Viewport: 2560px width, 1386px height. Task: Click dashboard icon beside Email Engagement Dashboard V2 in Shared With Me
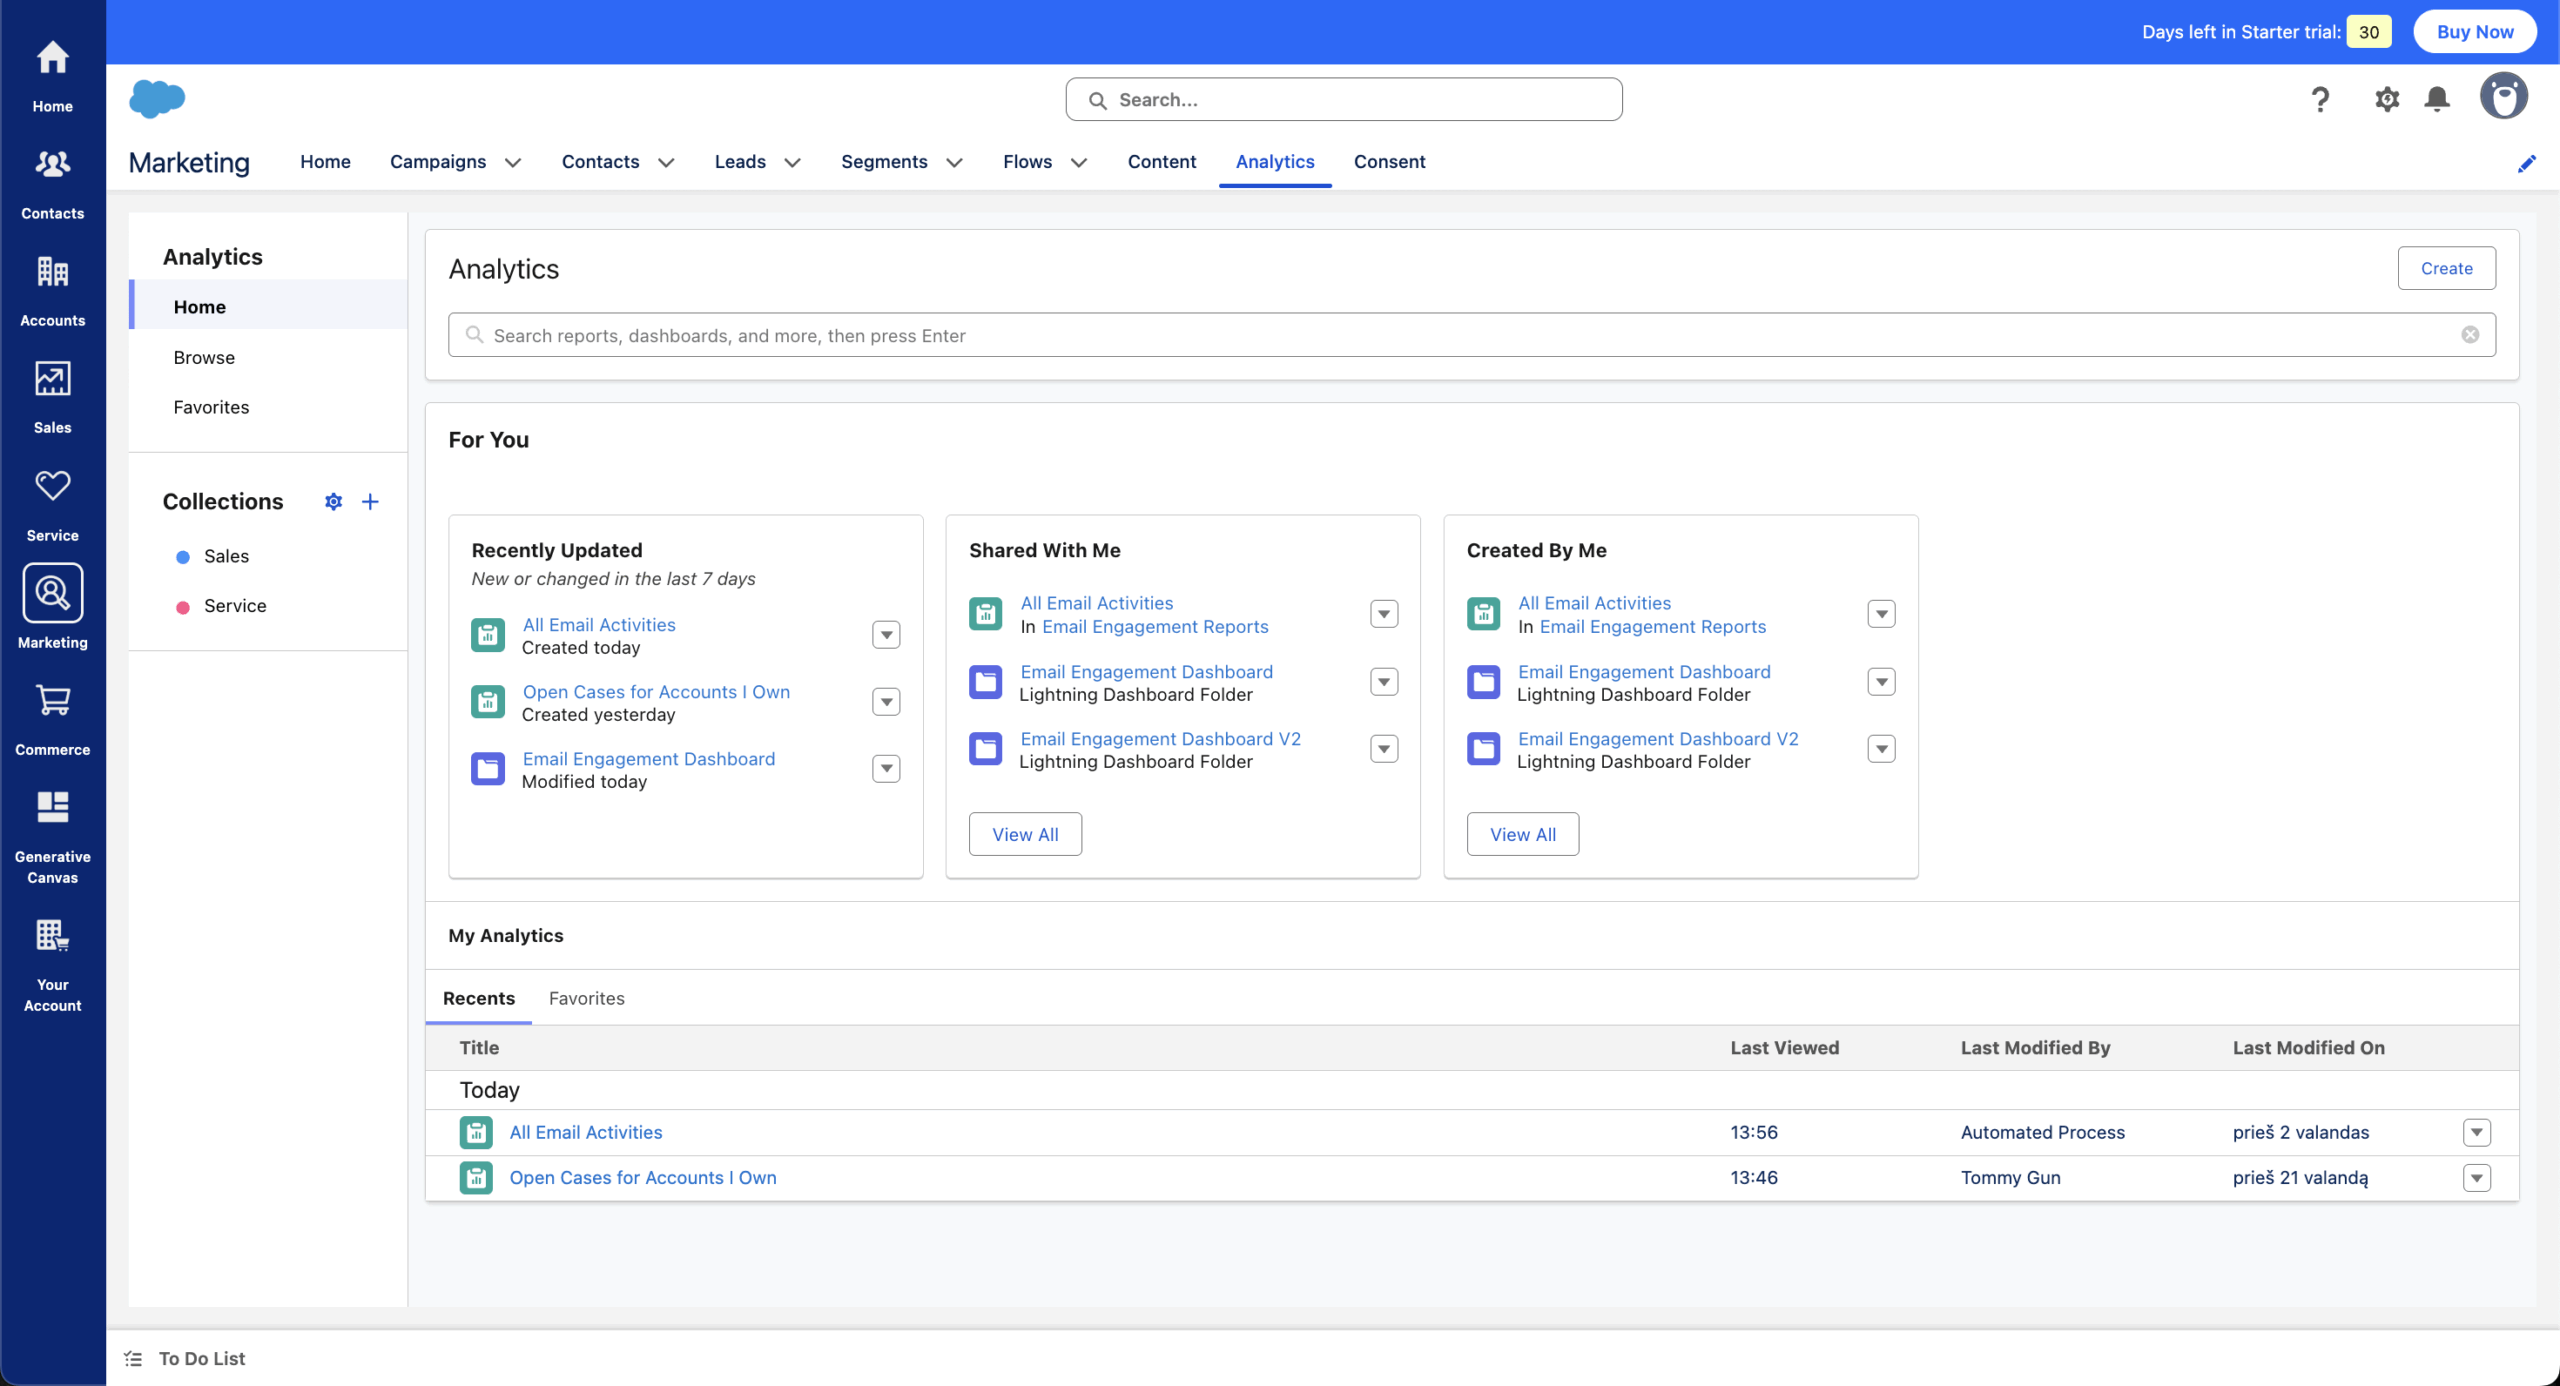pos(986,749)
